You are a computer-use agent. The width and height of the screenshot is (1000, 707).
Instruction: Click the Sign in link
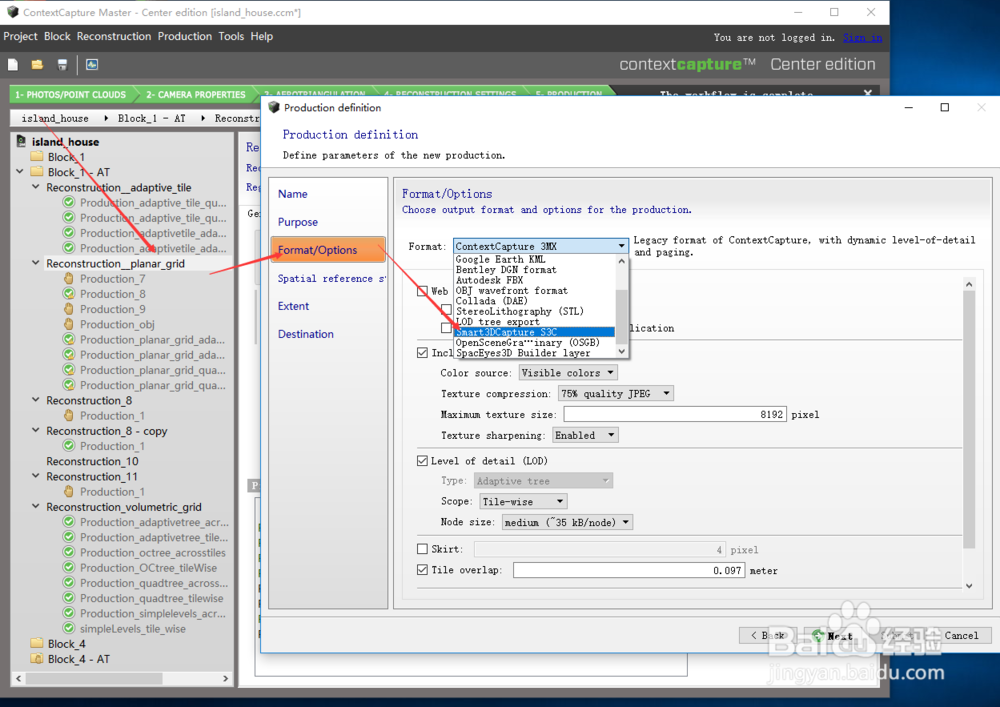coord(862,38)
